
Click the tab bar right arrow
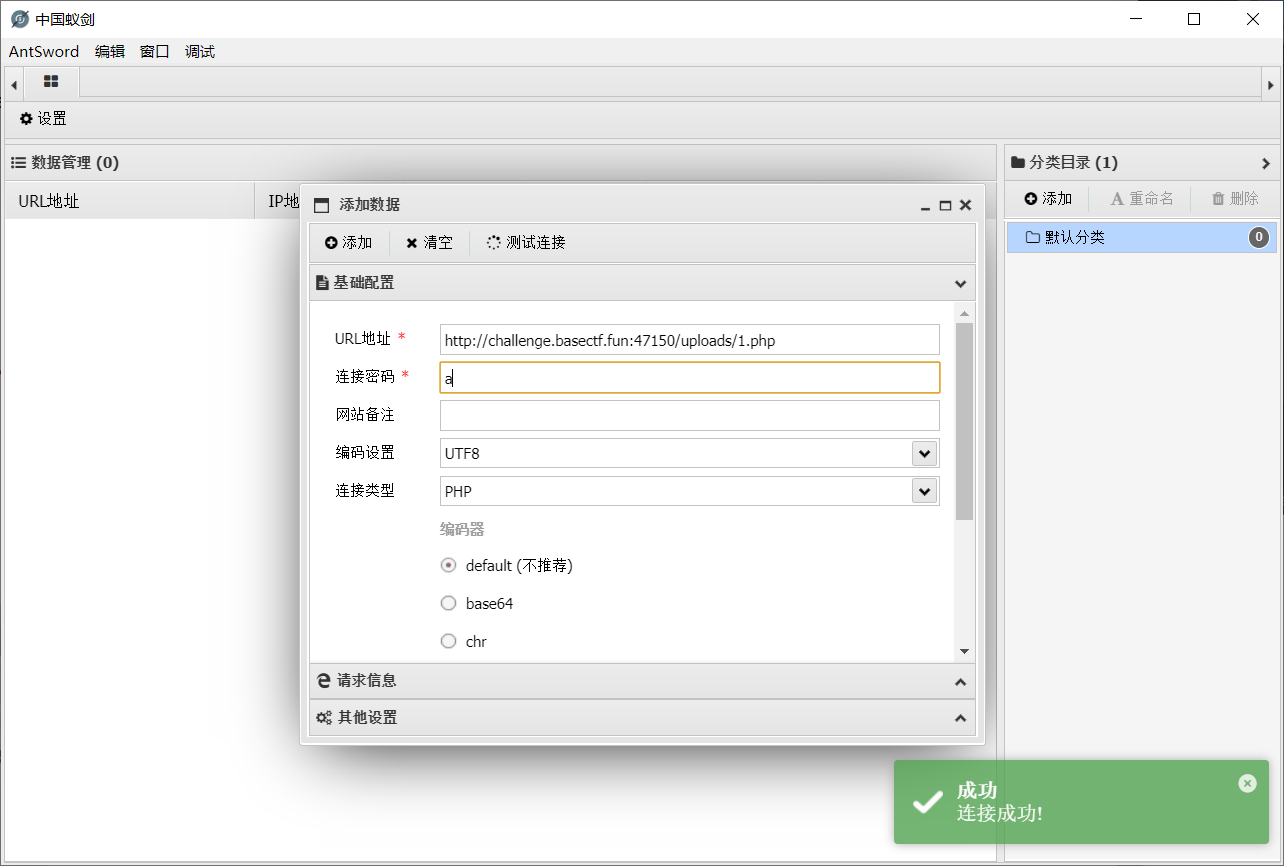click(1271, 85)
